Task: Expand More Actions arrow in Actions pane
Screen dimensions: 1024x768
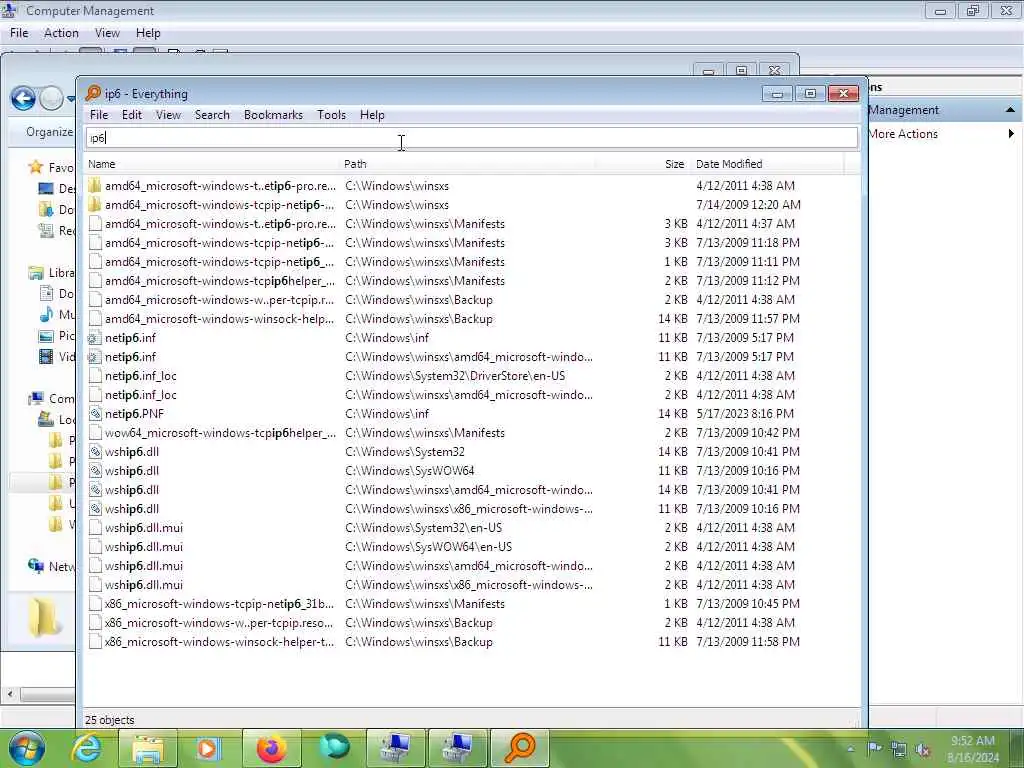Action: pyautogui.click(x=1011, y=134)
